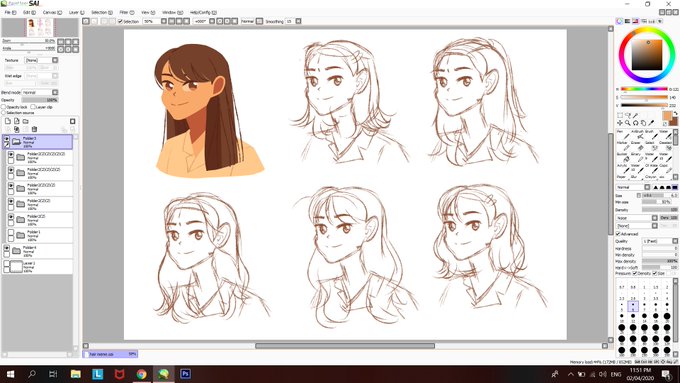
Task: Open the Layer menu
Action: click(x=76, y=13)
